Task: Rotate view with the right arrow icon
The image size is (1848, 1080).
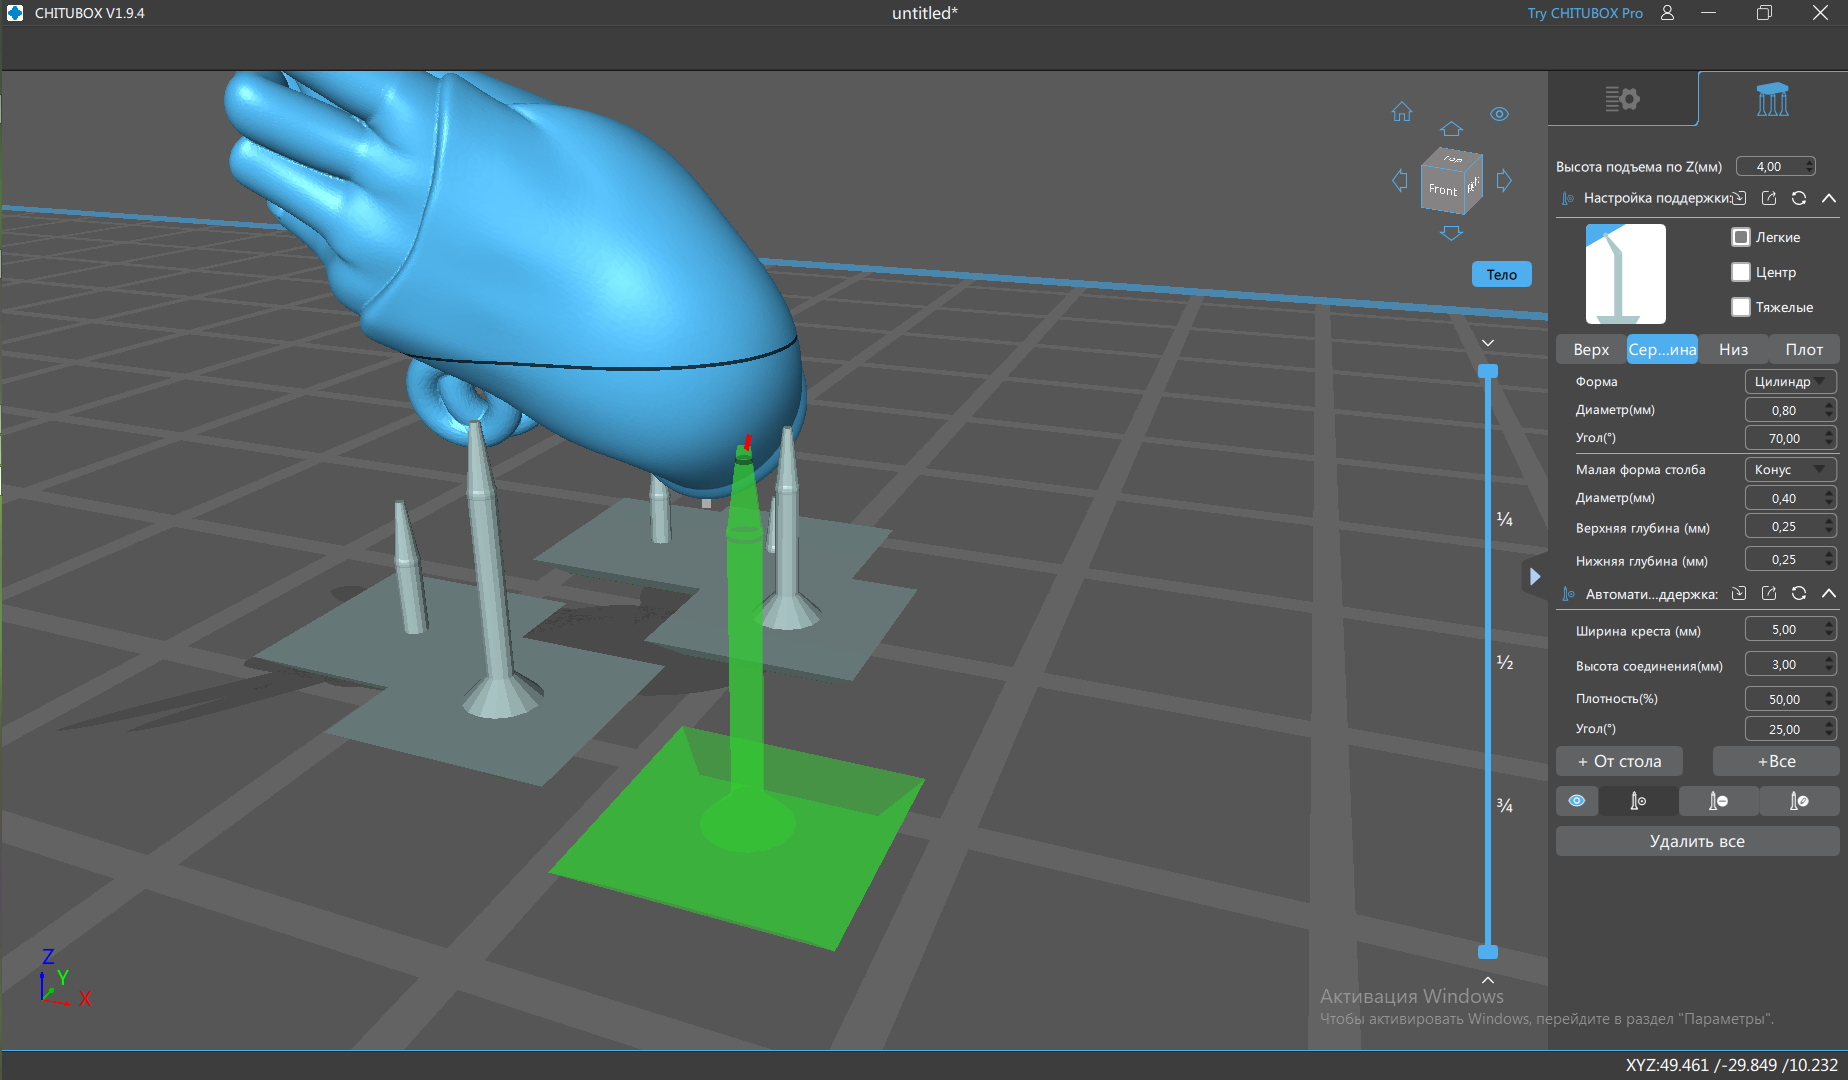Action: pos(1504,181)
